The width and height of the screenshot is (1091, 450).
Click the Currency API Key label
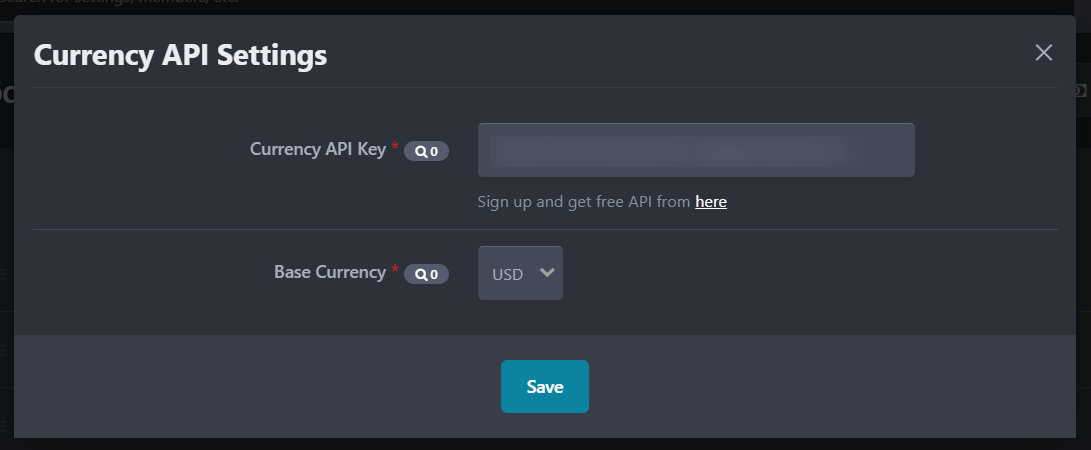point(318,149)
